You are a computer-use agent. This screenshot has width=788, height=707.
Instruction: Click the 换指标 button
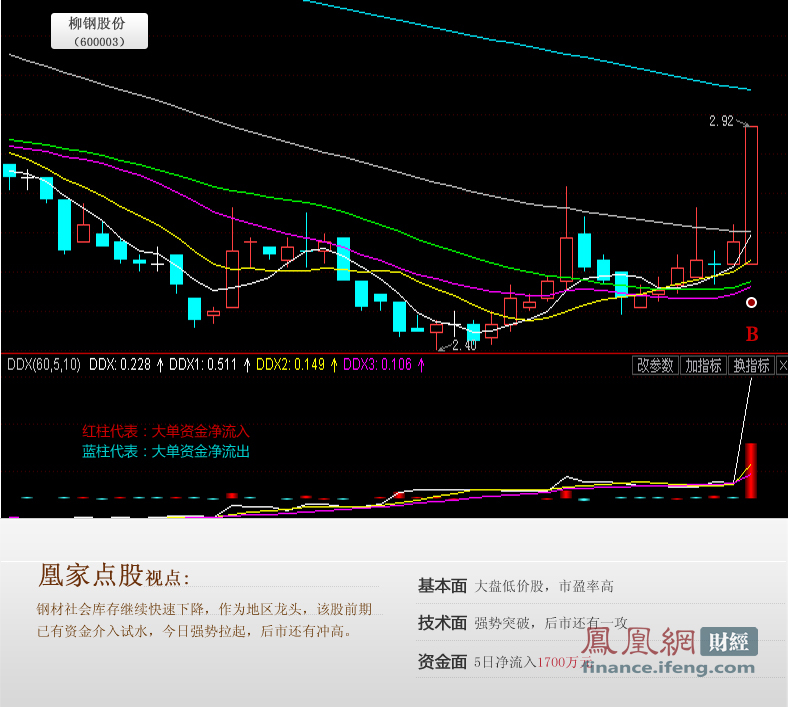(x=751, y=365)
